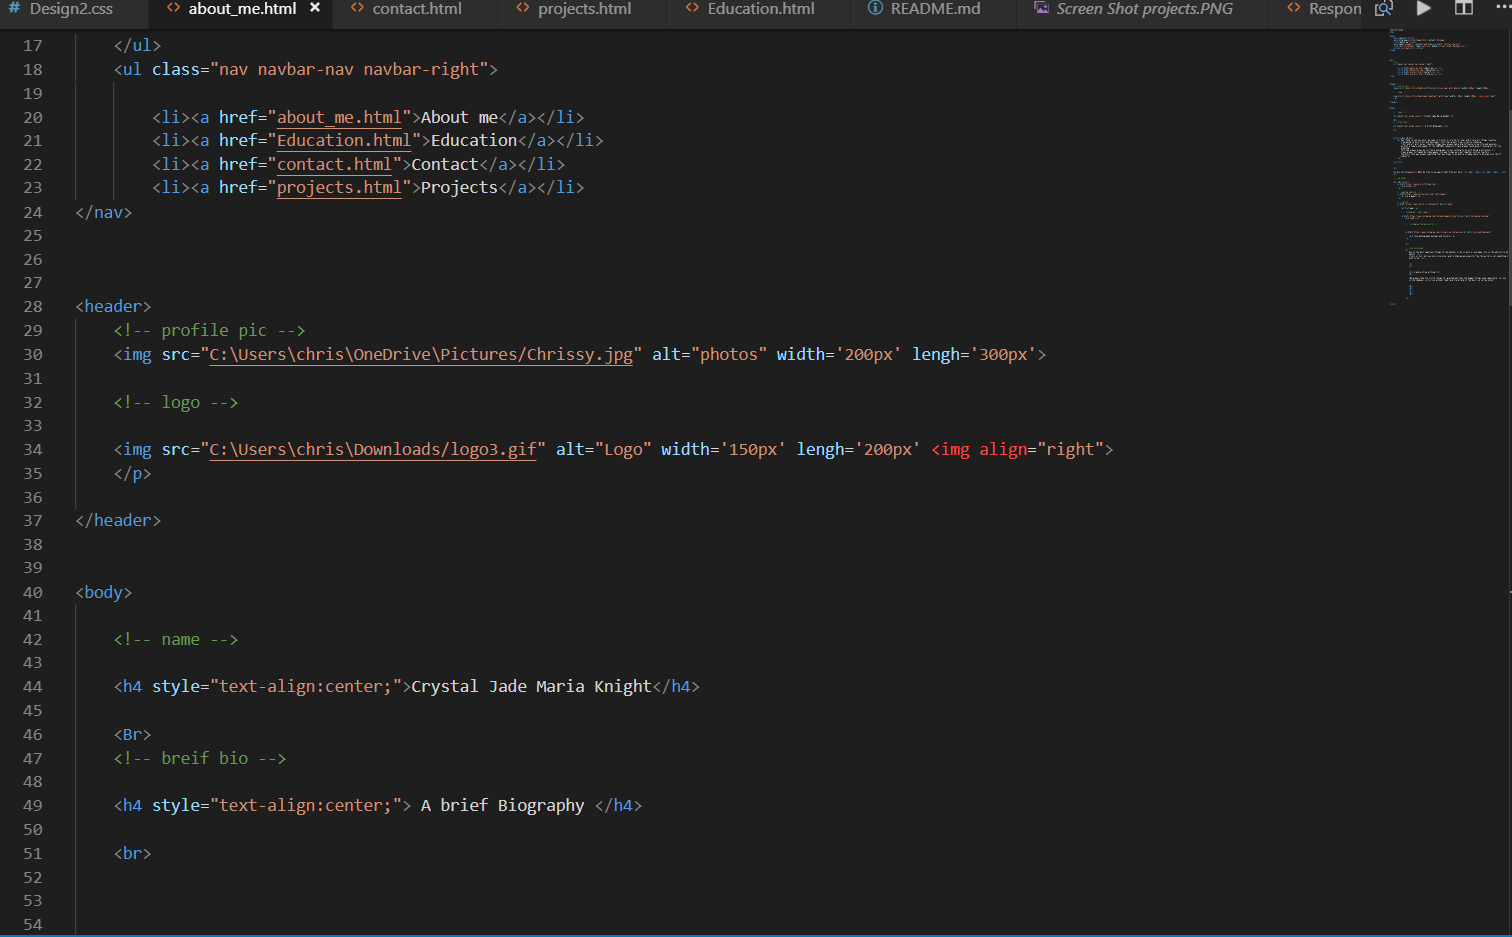Switch to the projects.html tab
Viewport: 1512px width, 937px height.
(x=584, y=9)
